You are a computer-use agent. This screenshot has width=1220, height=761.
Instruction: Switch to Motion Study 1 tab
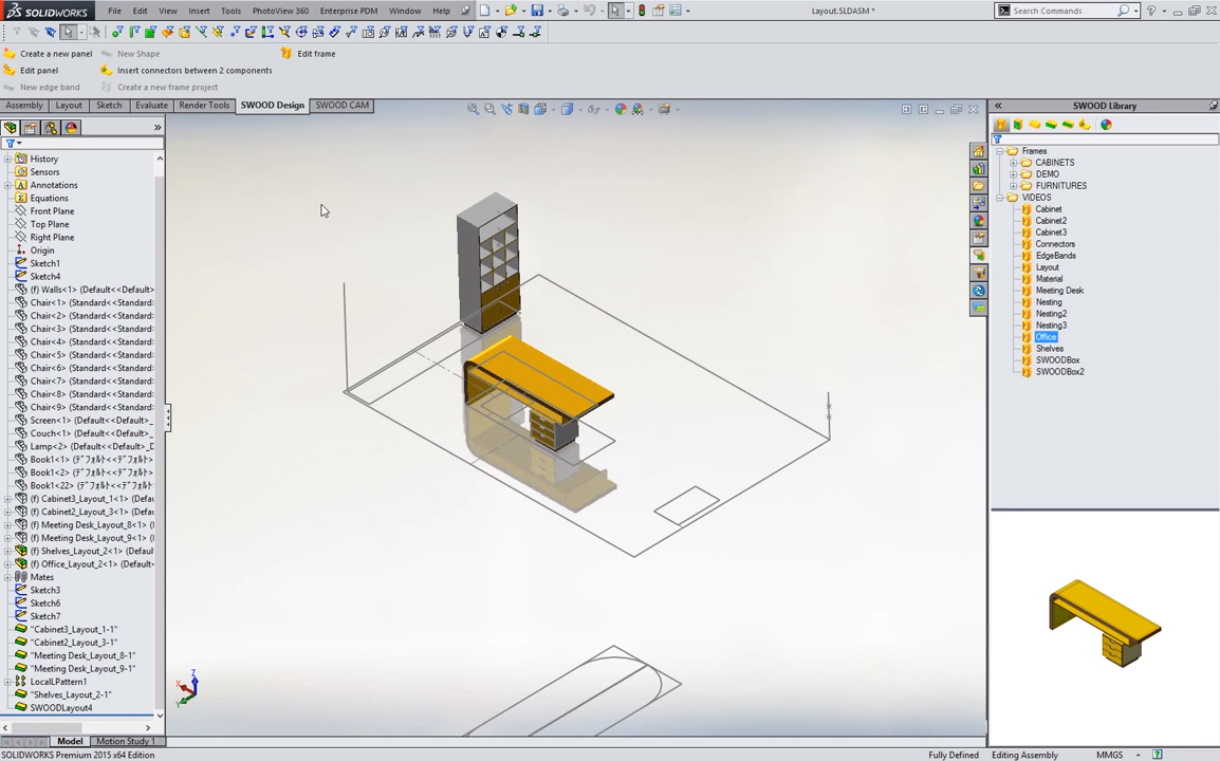click(x=125, y=741)
